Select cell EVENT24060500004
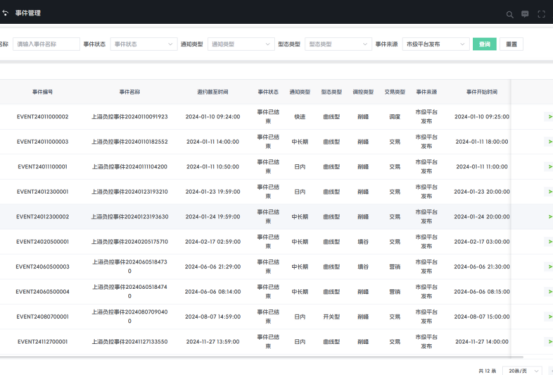 [42, 292]
